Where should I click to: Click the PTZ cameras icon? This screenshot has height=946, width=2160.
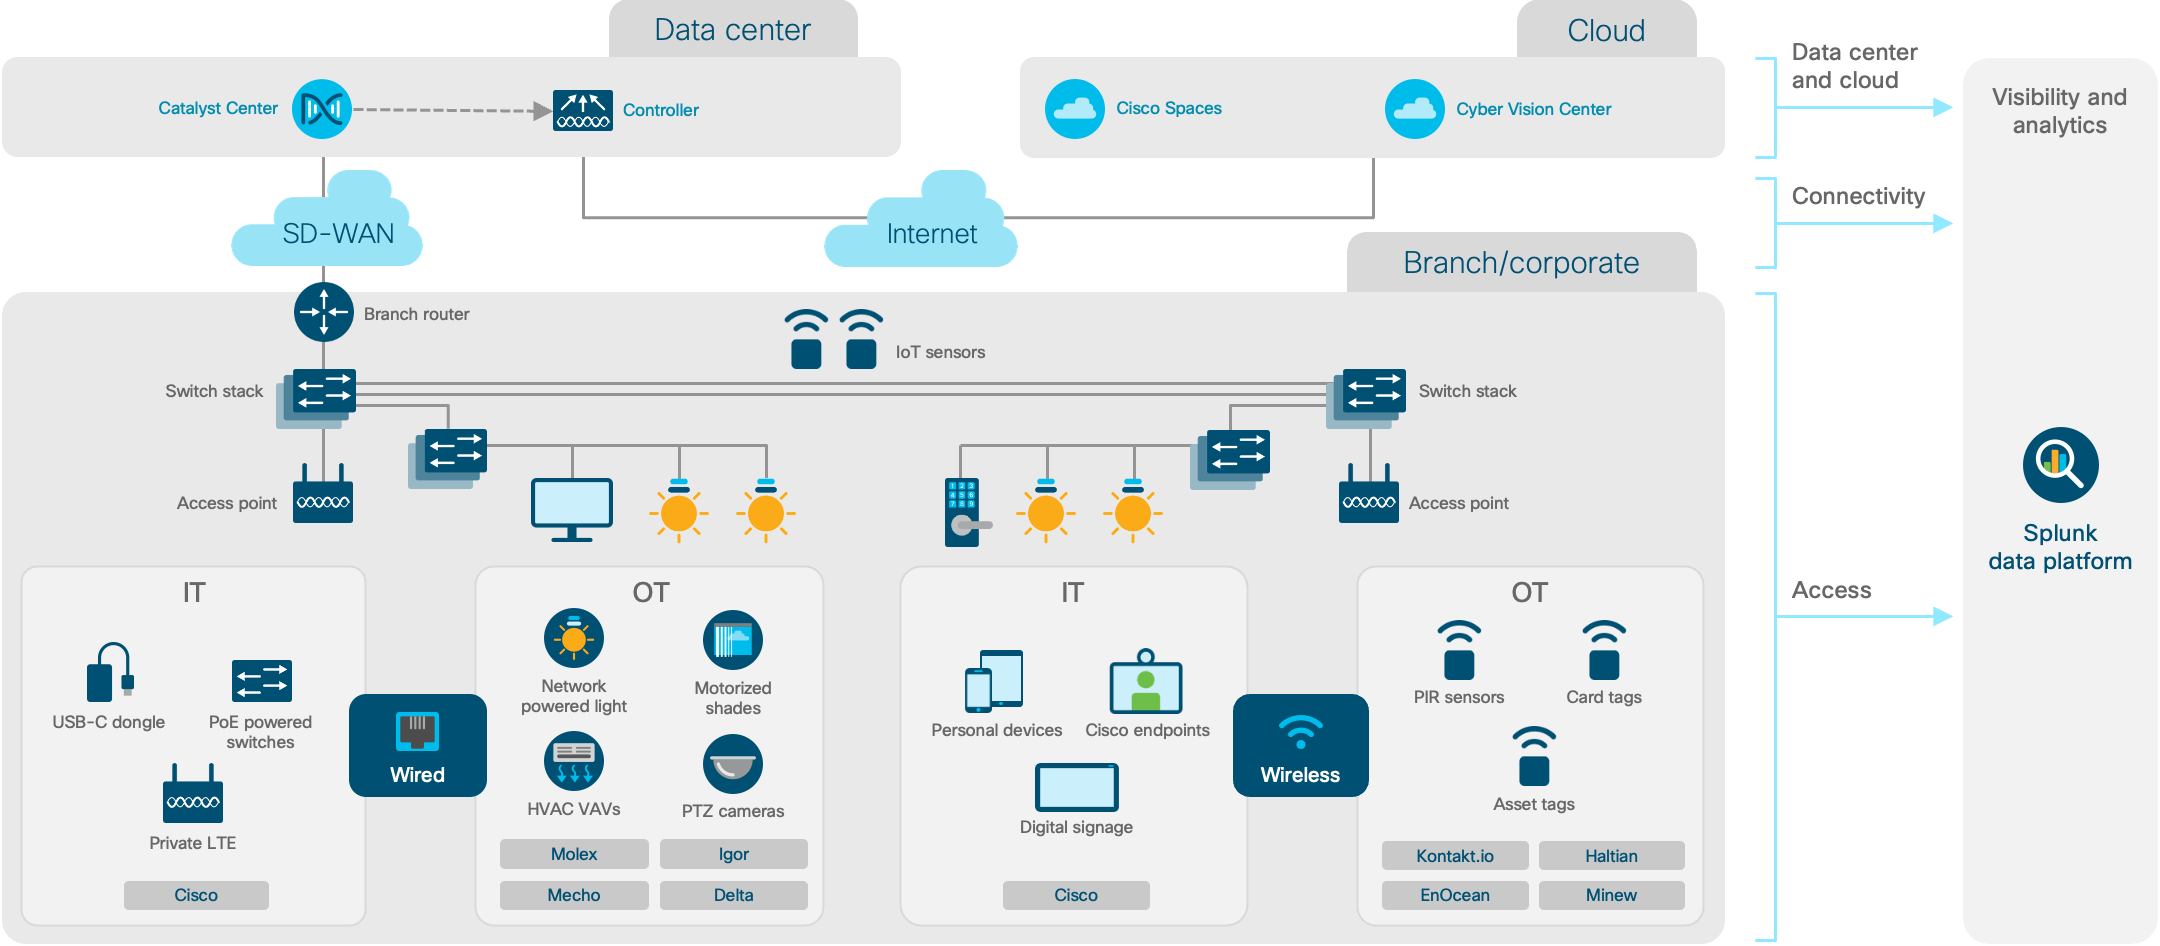tap(733, 764)
